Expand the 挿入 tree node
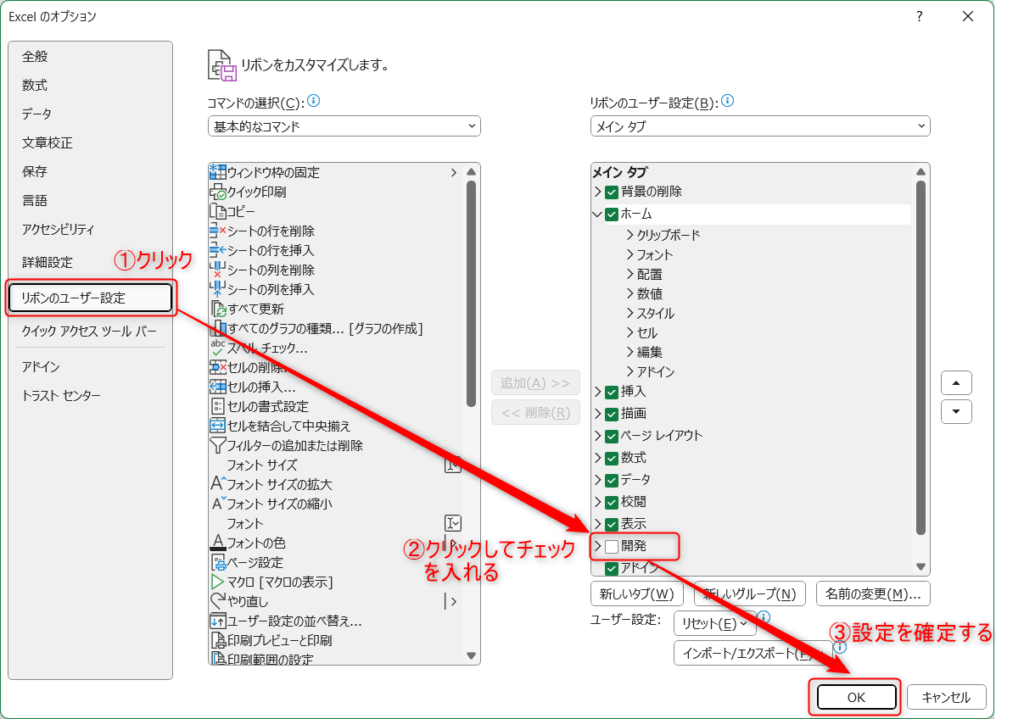Screen dimensions: 1024x719 tap(598, 392)
